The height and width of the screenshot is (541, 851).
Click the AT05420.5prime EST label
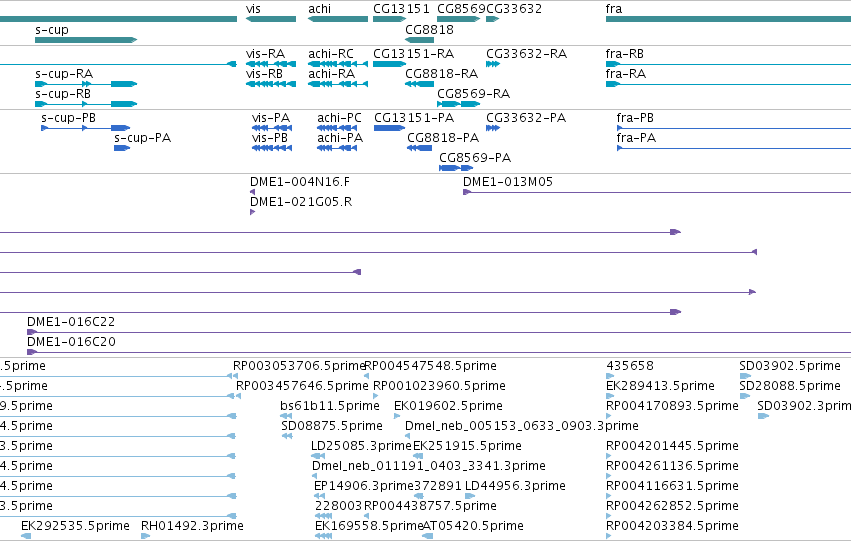click(x=473, y=526)
